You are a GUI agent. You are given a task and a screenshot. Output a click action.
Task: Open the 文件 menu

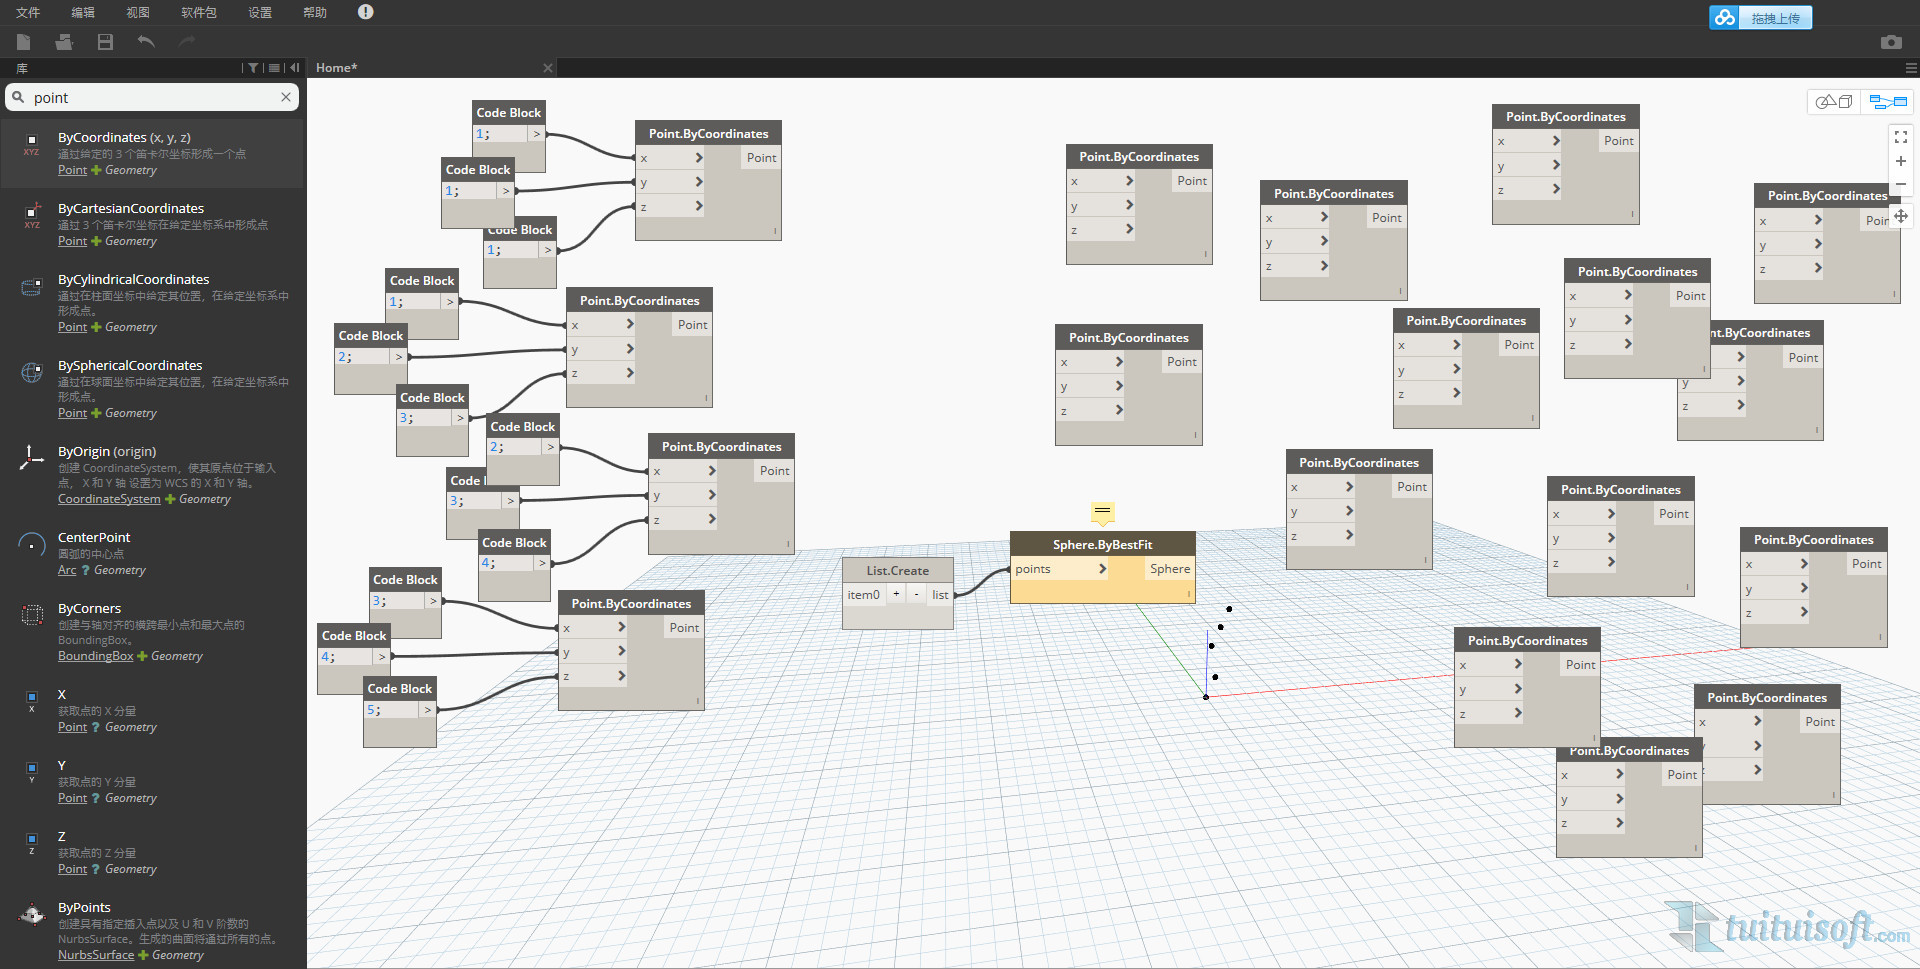[28, 12]
